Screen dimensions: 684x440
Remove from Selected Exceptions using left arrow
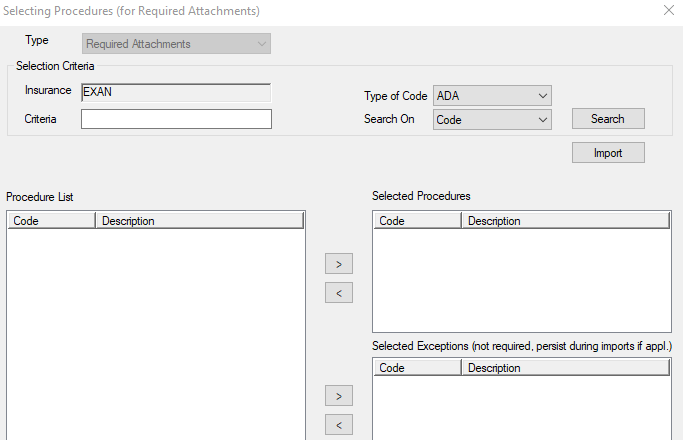point(339,426)
